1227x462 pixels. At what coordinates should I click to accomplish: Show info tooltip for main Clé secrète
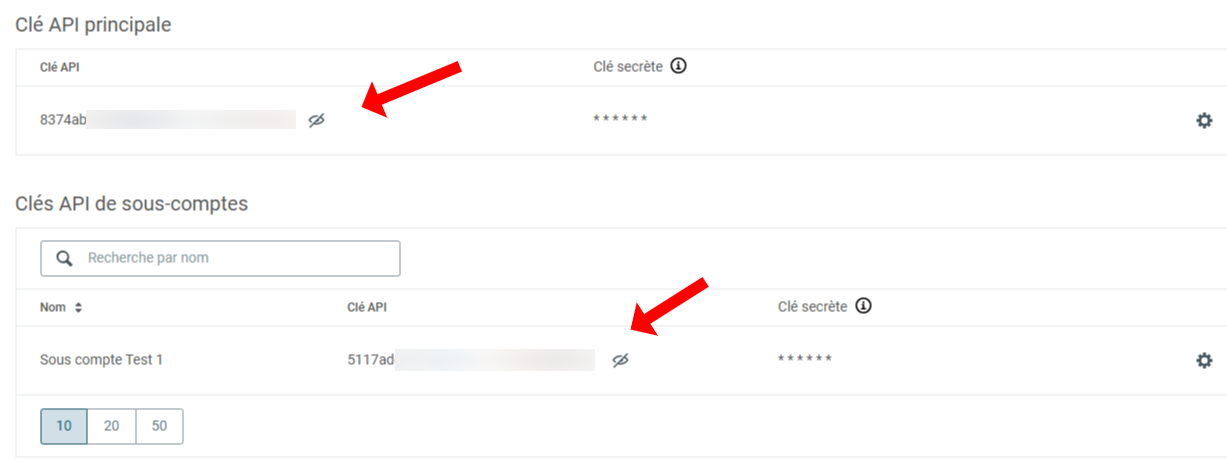click(679, 66)
